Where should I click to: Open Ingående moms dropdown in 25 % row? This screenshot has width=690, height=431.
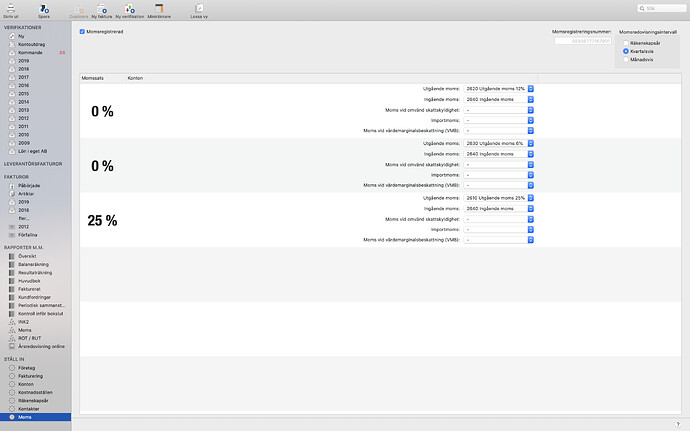[x=499, y=209]
